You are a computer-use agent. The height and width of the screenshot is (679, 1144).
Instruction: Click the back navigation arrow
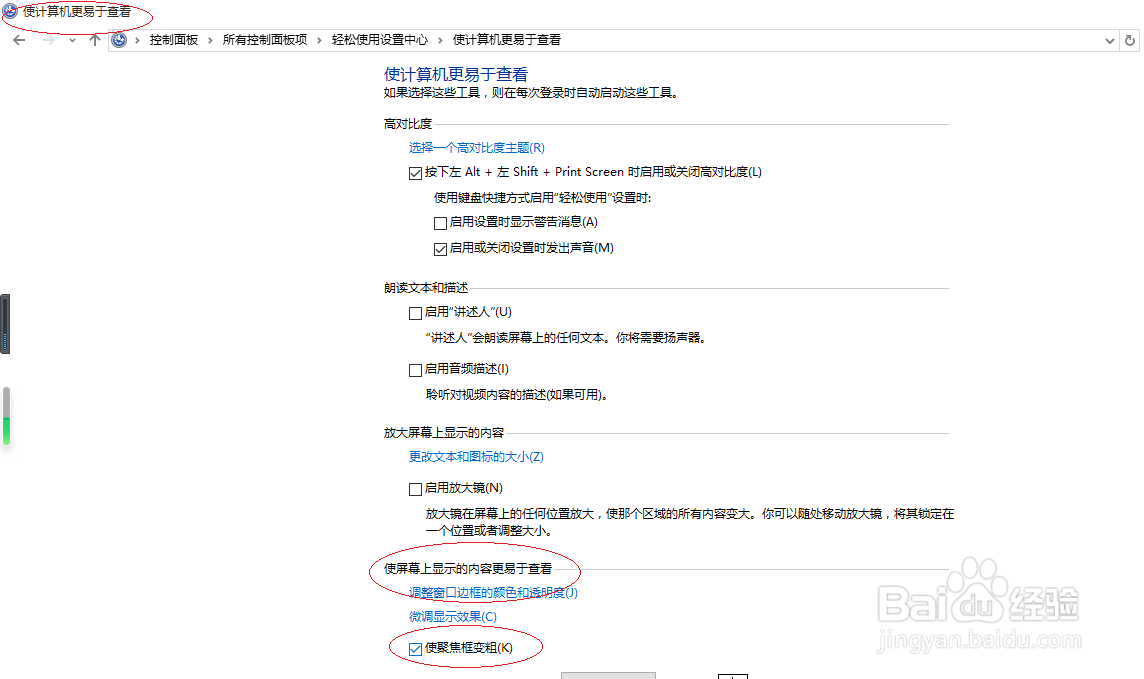18,40
